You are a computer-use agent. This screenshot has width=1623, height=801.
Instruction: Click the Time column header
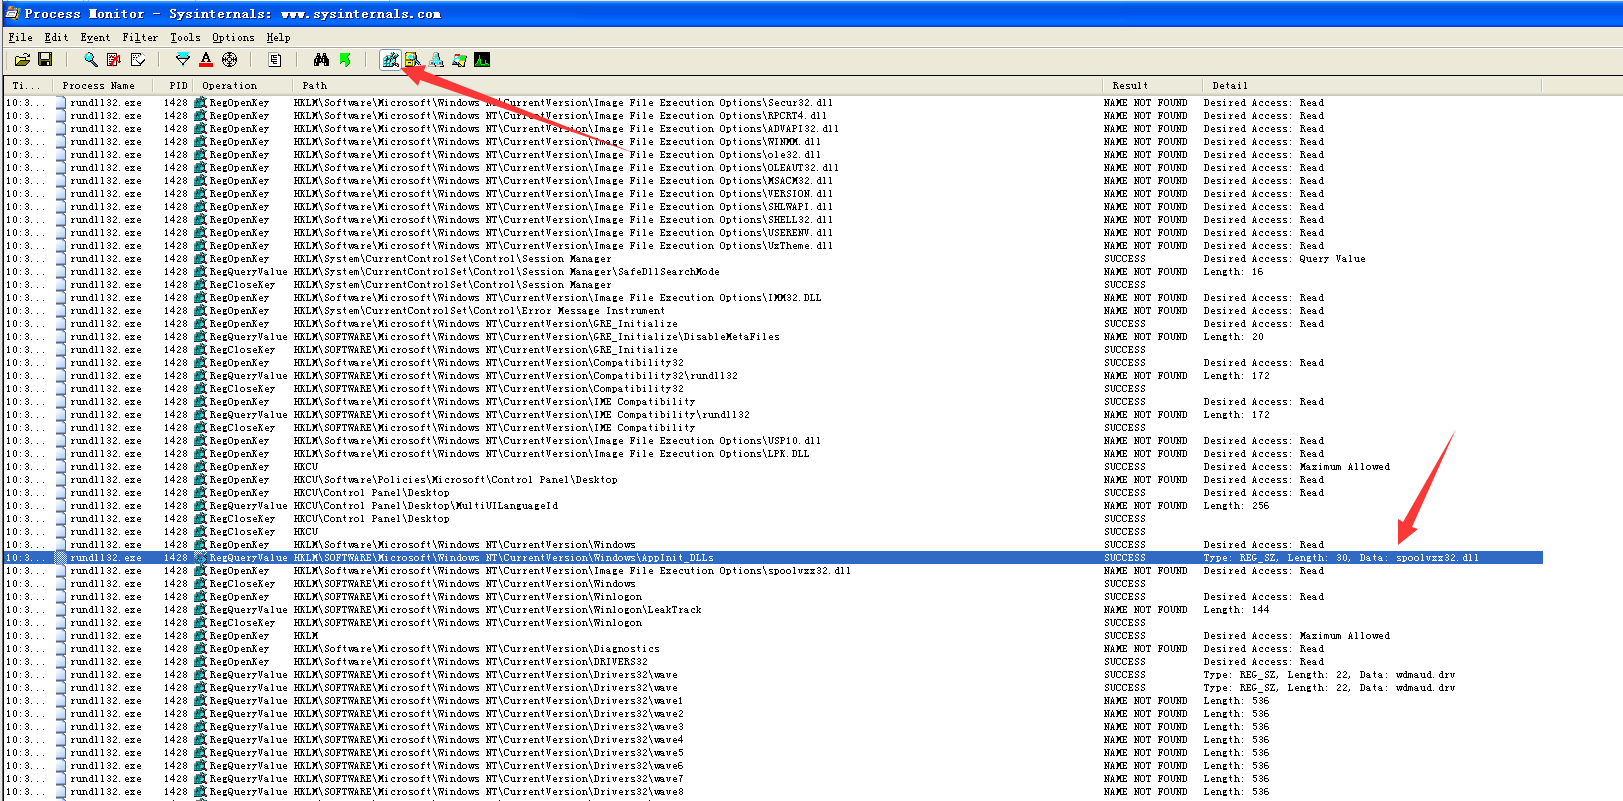tap(28, 86)
